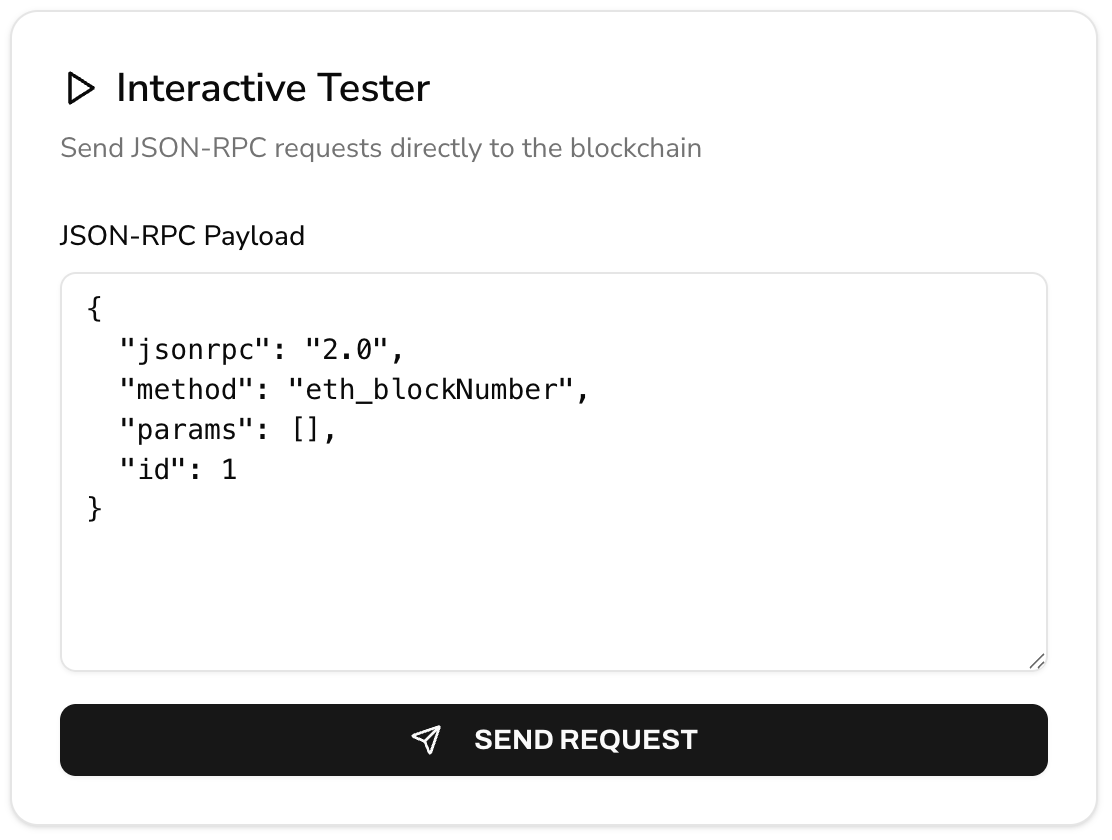Click the Interactive Tester heading text
The height and width of the screenshot is (840, 1112).
coord(273,88)
